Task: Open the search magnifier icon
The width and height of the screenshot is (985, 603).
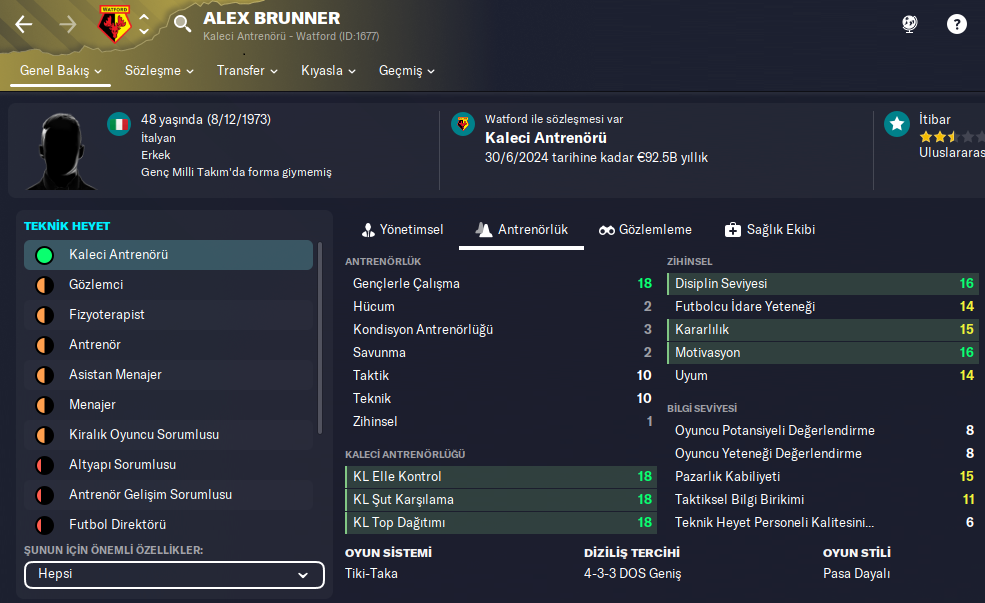Action: click(x=182, y=24)
